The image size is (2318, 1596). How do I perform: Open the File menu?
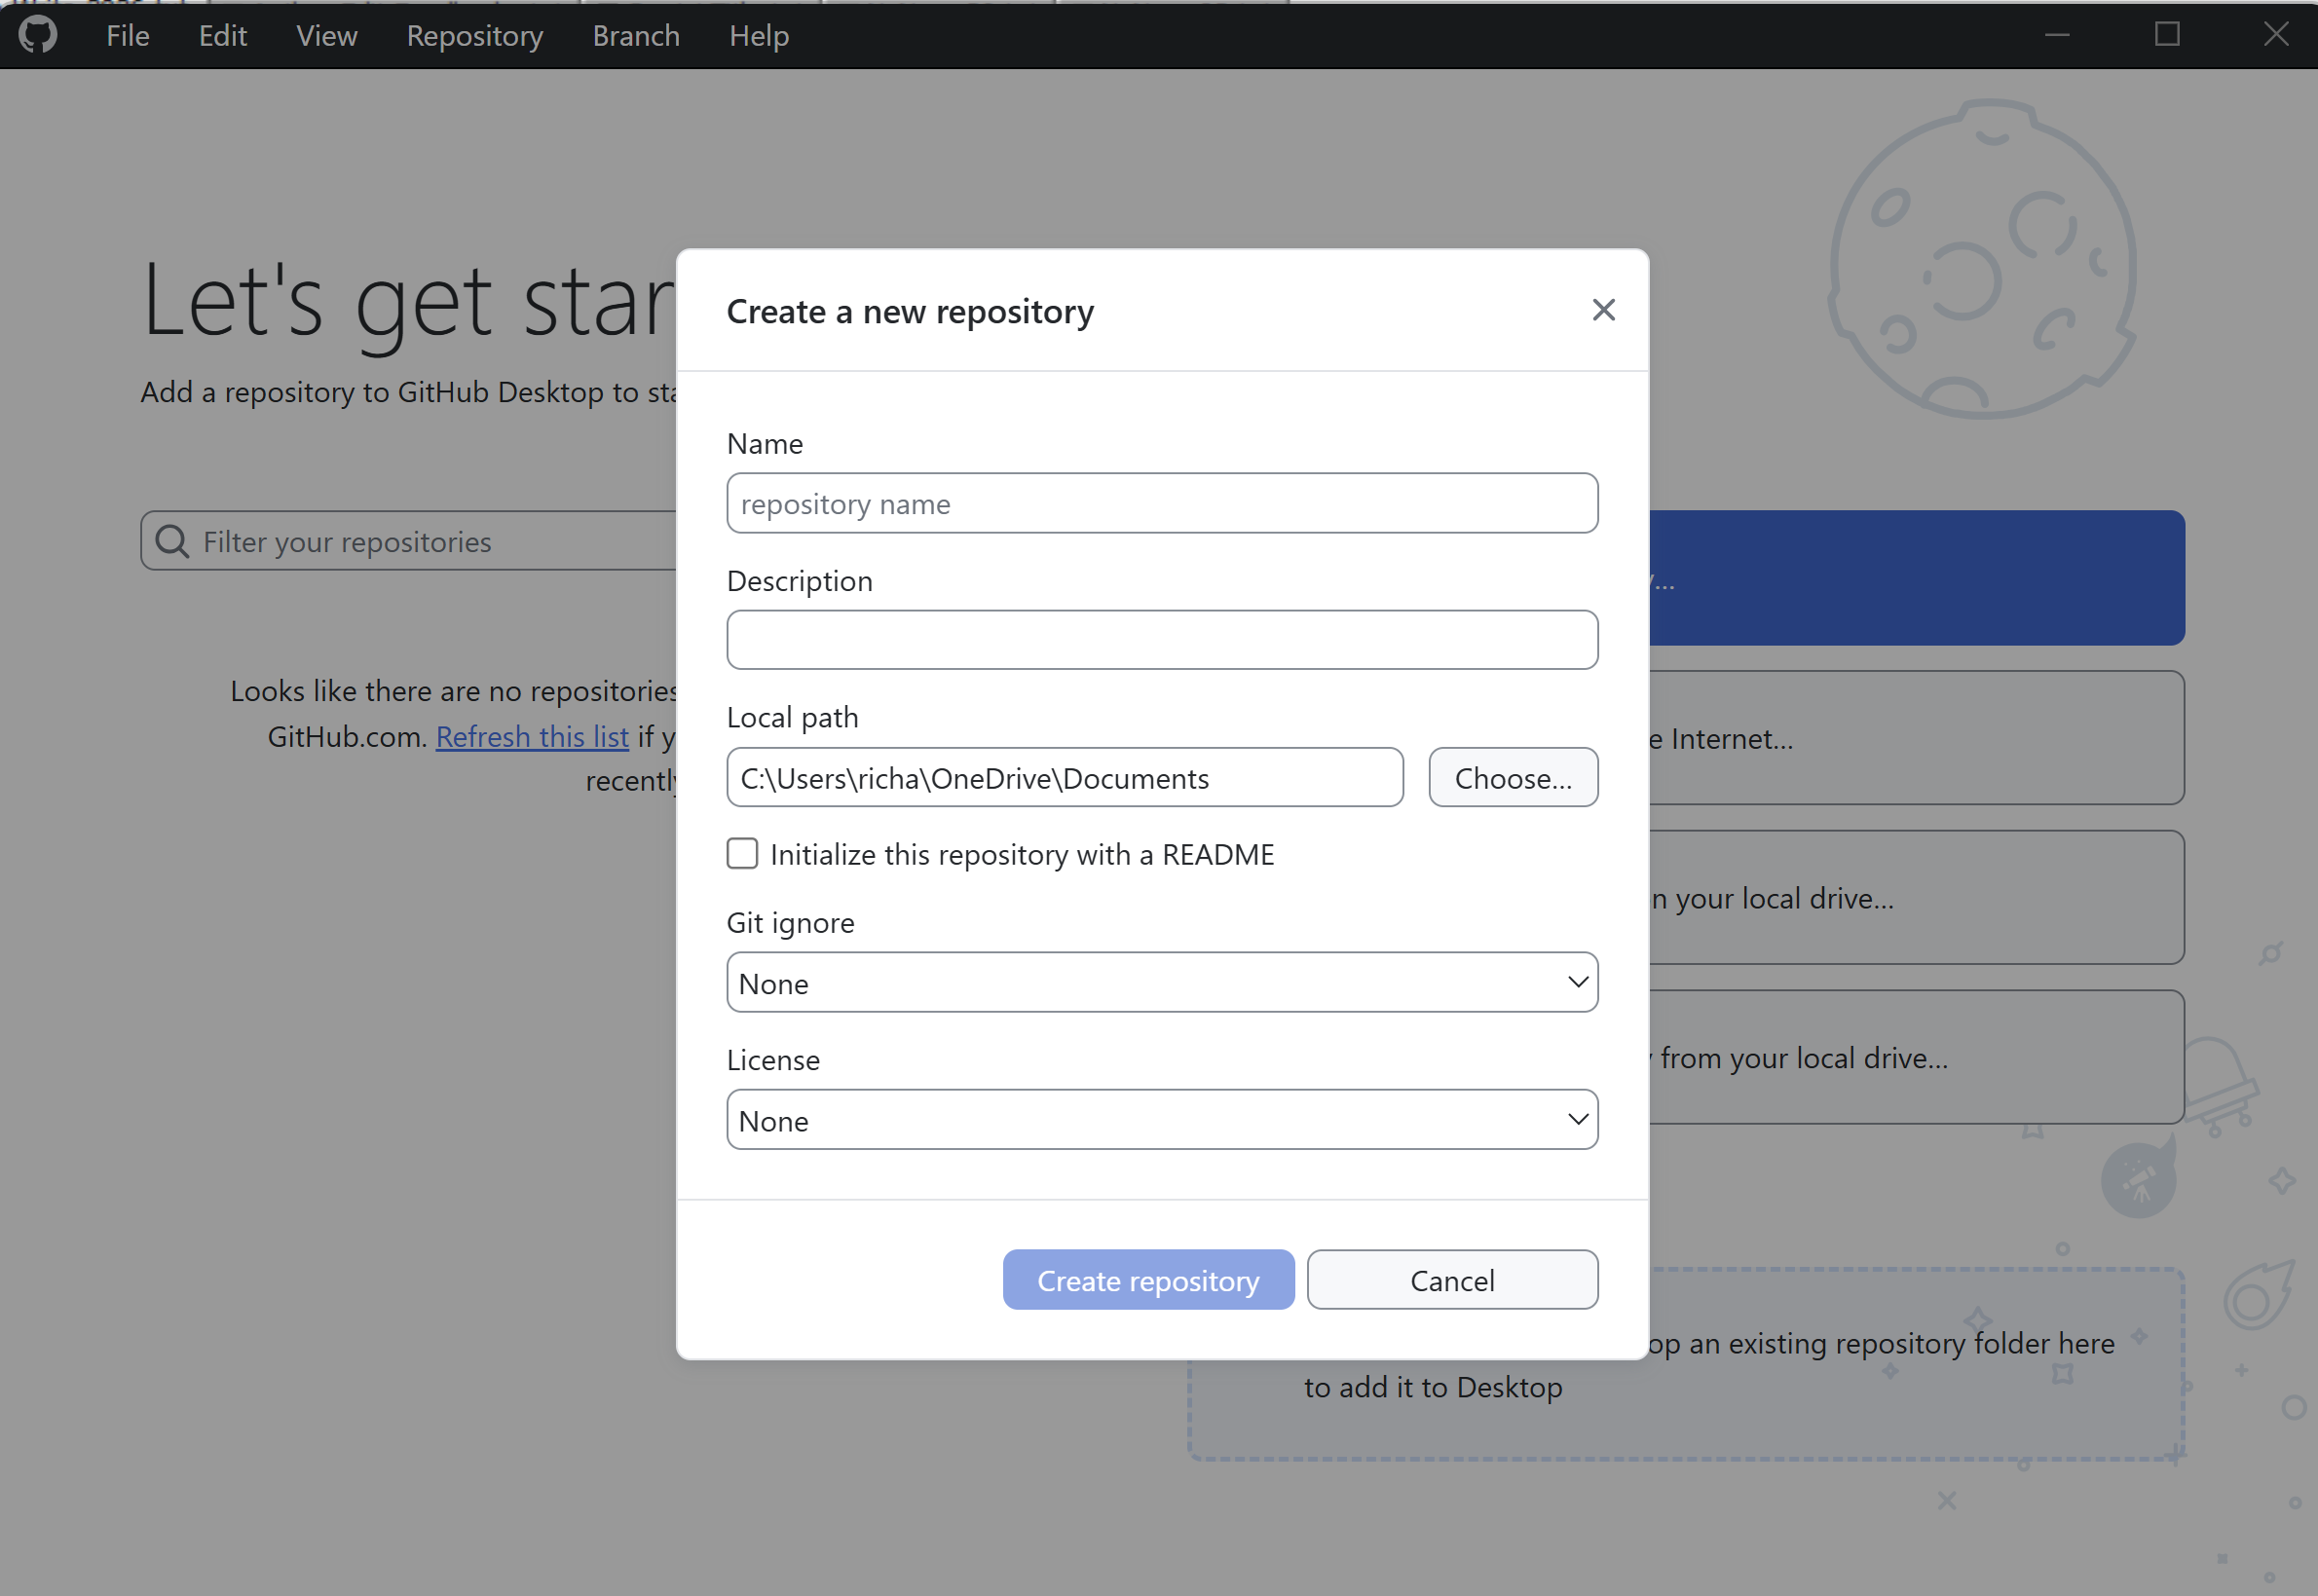pos(128,36)
